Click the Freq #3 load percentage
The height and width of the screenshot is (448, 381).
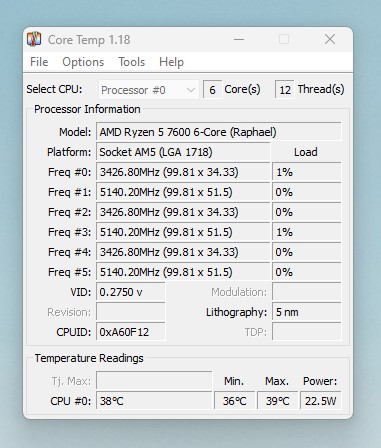click(307, 232)
